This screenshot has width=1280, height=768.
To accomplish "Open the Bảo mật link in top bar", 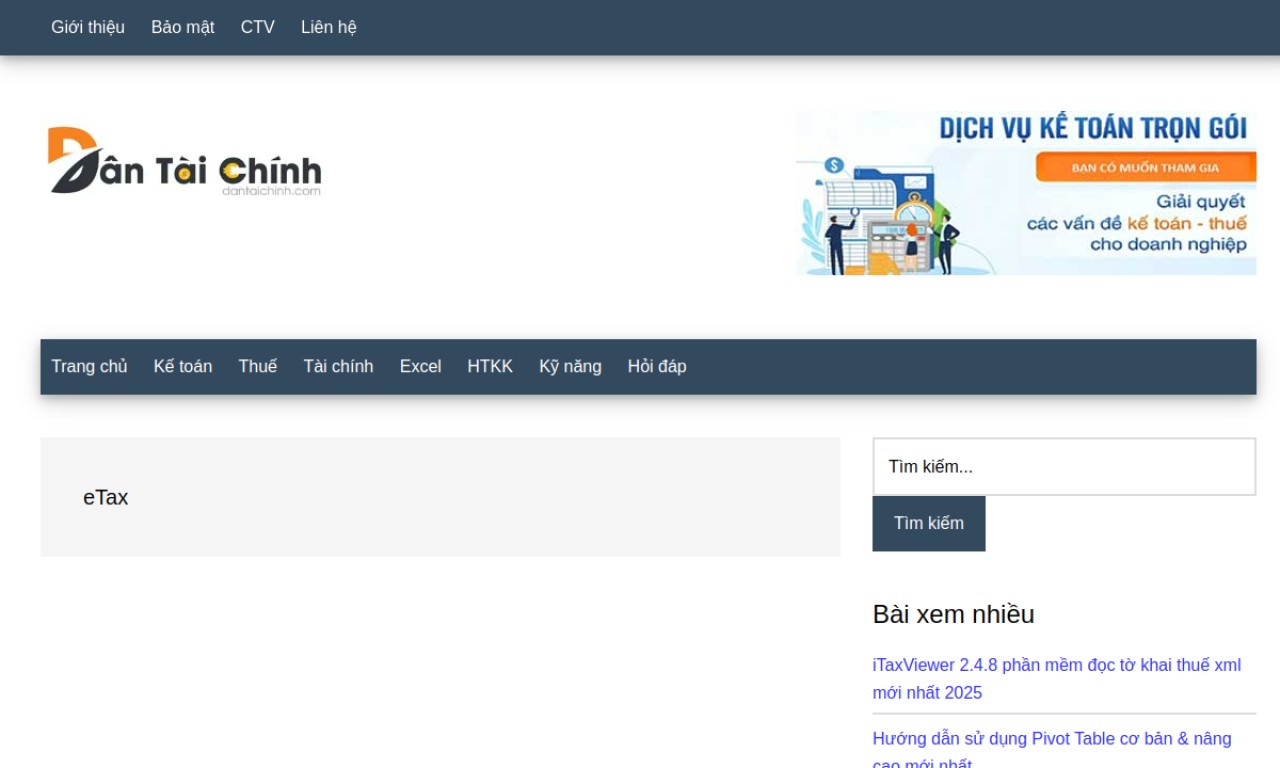I will click(183, 27).
